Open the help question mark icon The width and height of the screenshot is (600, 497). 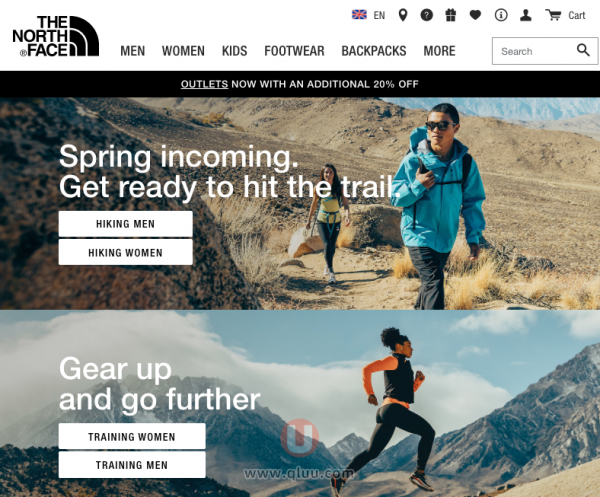(x=427, y=15)
